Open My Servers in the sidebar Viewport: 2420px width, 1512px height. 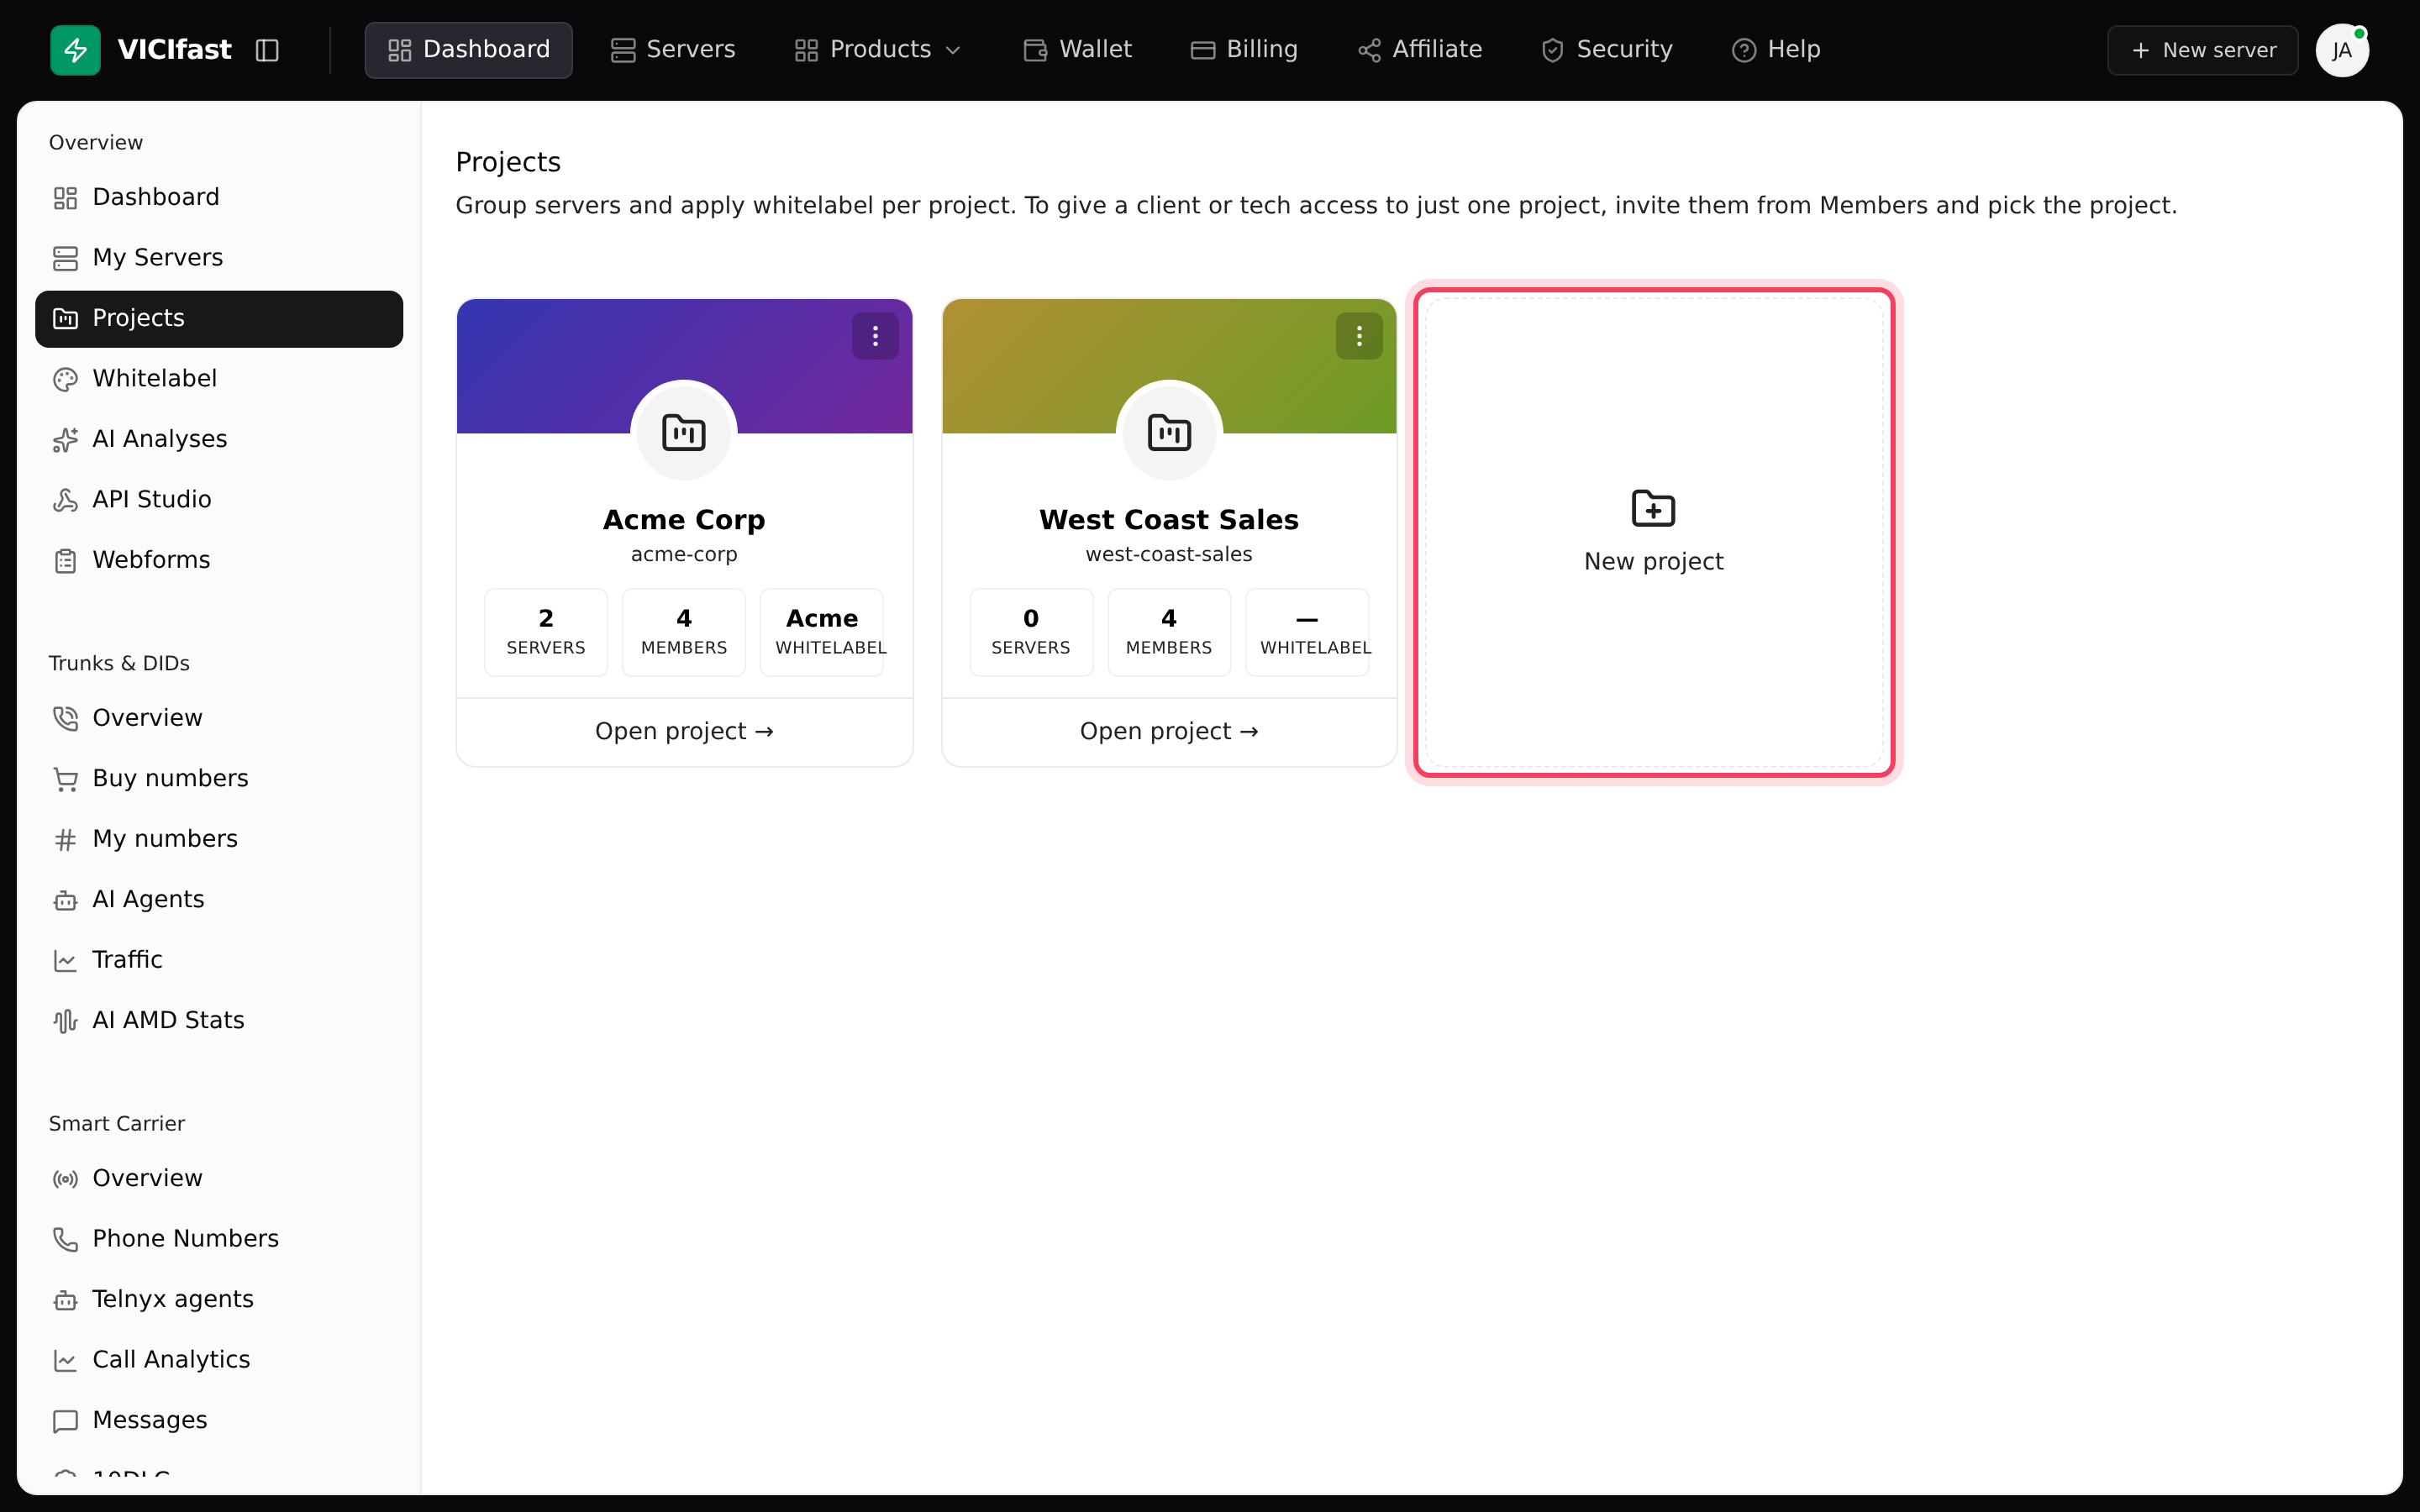pos(219,257)
